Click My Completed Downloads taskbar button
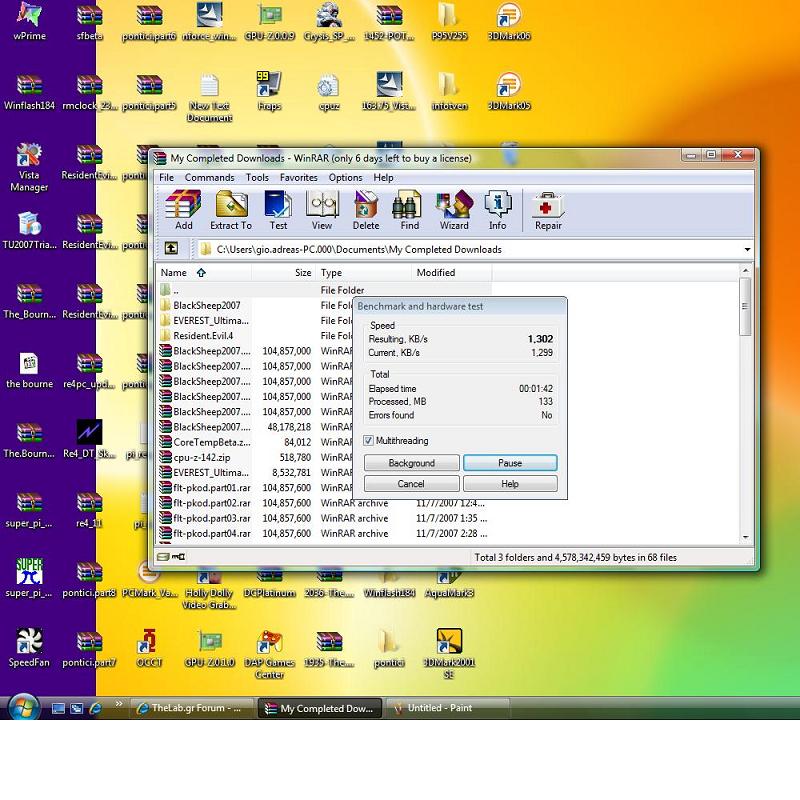Screen dimensions: 800x800 320,708
